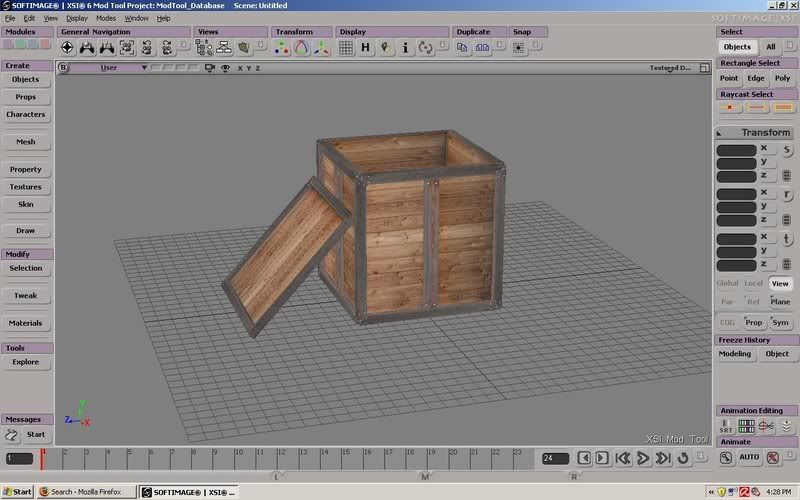The image size is (800, 500).
Task: Open the Display menu
Action: click(x=77, y=18)
